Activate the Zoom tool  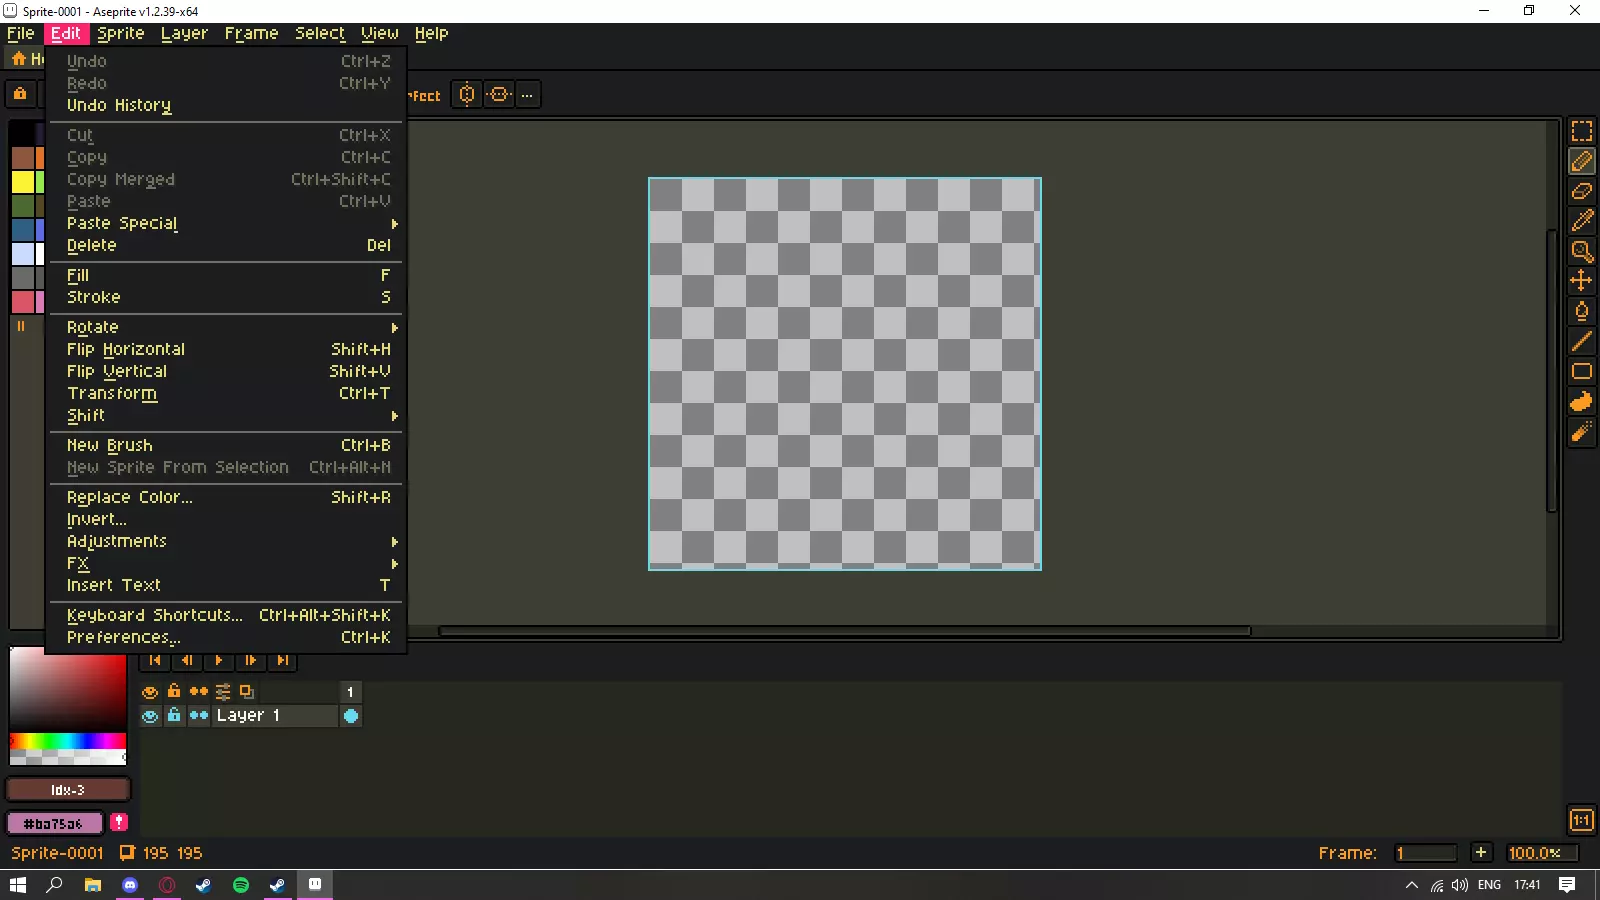coord(1581,251)
